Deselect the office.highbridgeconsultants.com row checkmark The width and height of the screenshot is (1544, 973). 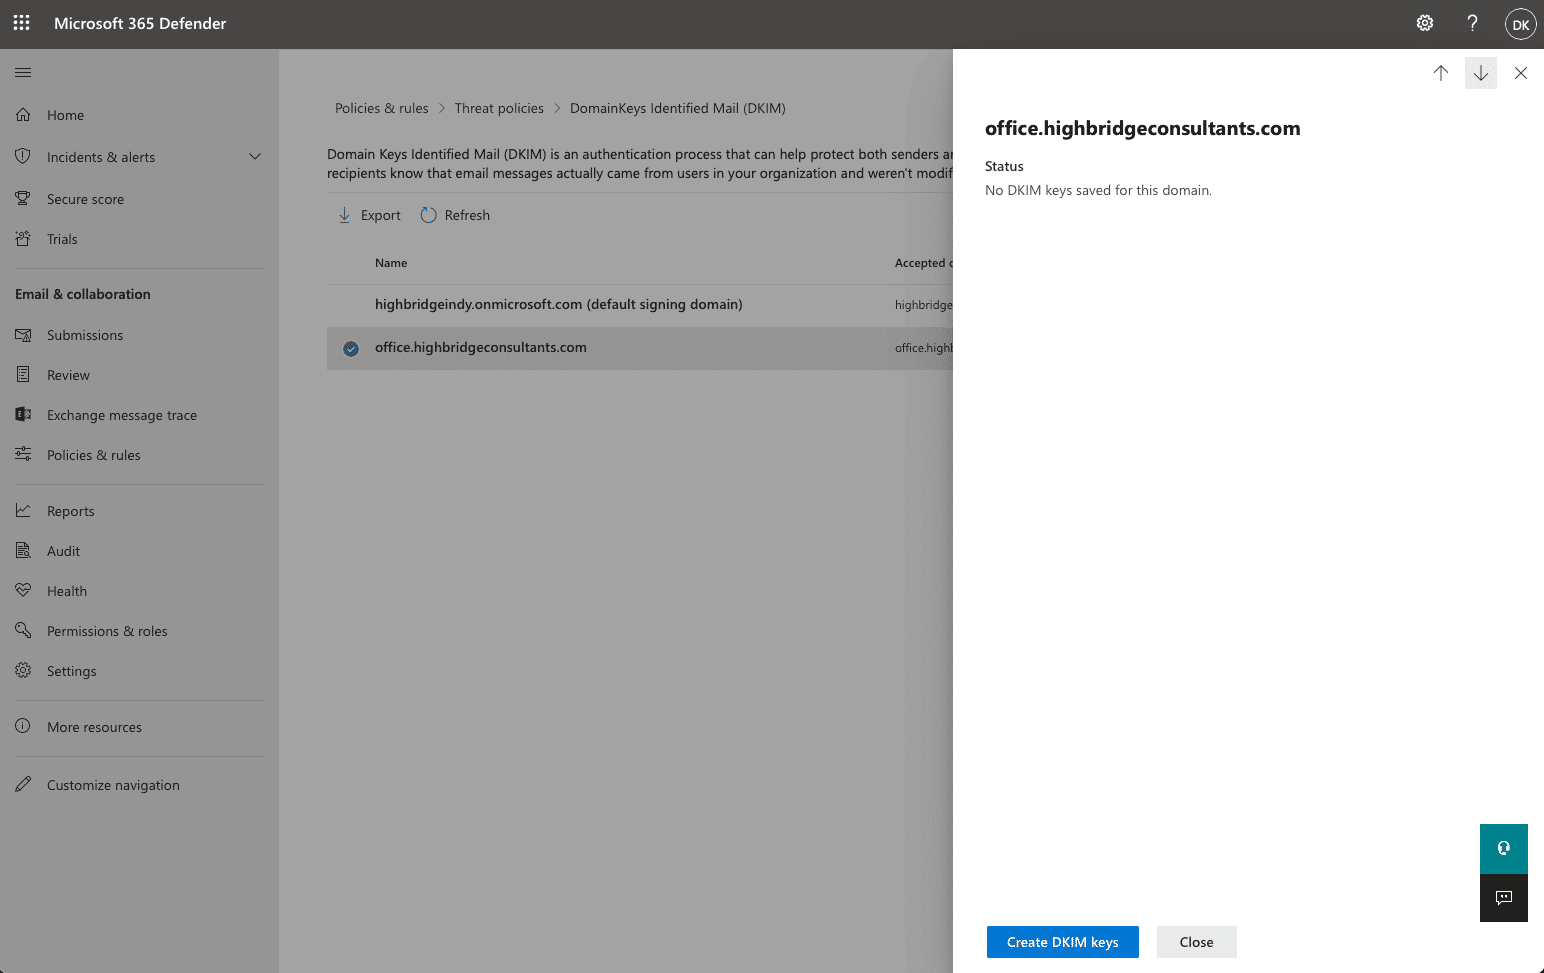tap(350, 348)
